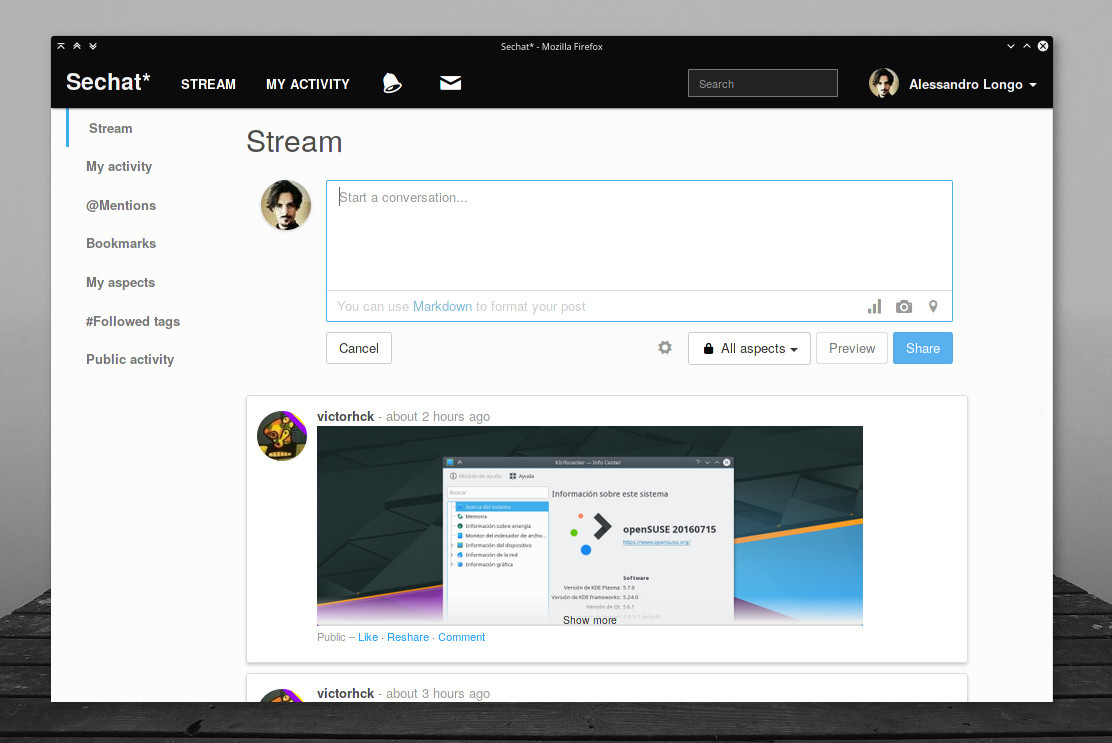
Task: Open the about 2 hours ago timestamp
Action: pyautogui.click(x=438, y=416)
